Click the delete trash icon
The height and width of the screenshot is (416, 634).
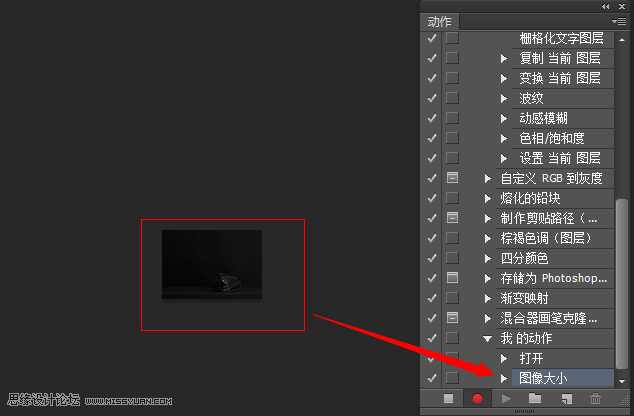596,399
